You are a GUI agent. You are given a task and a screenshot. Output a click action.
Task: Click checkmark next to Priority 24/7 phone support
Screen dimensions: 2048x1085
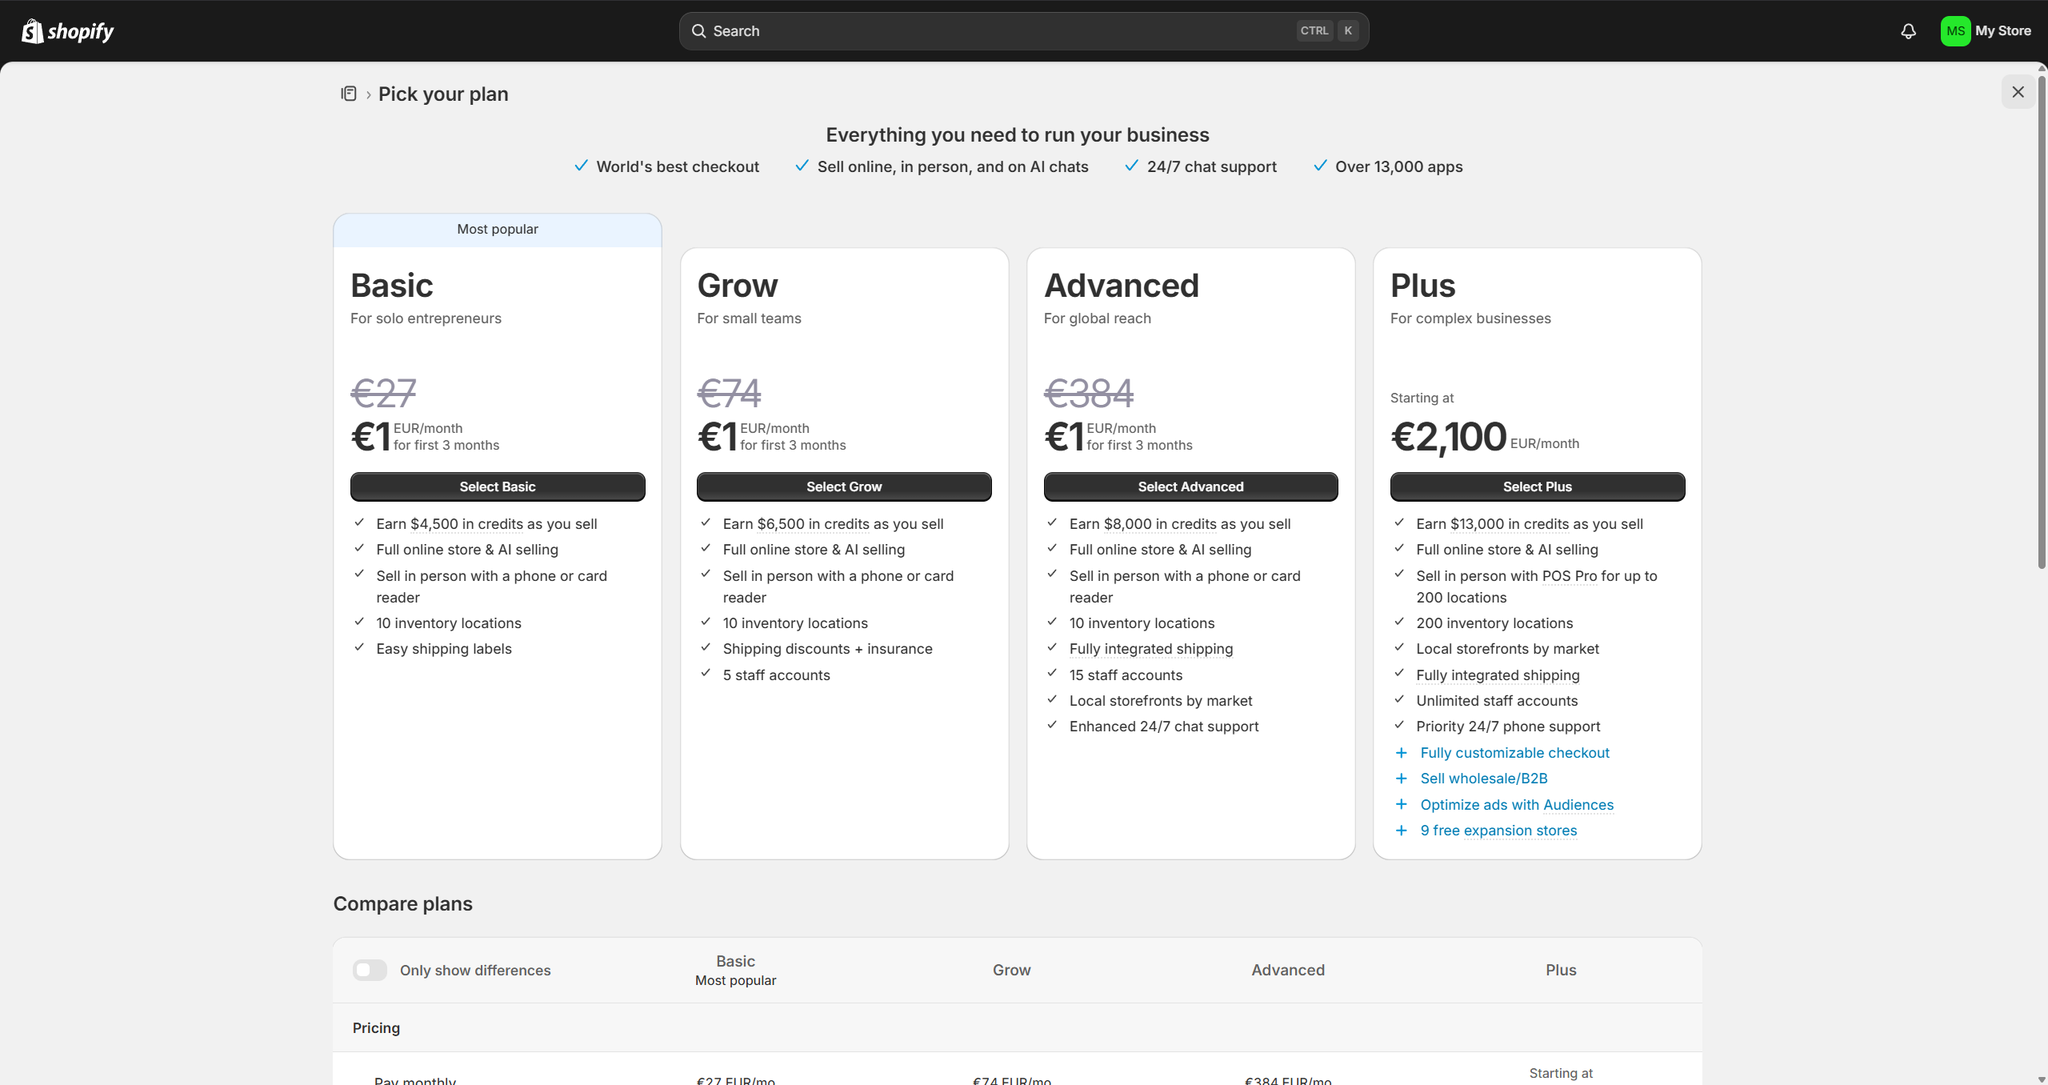[1399, 725]
